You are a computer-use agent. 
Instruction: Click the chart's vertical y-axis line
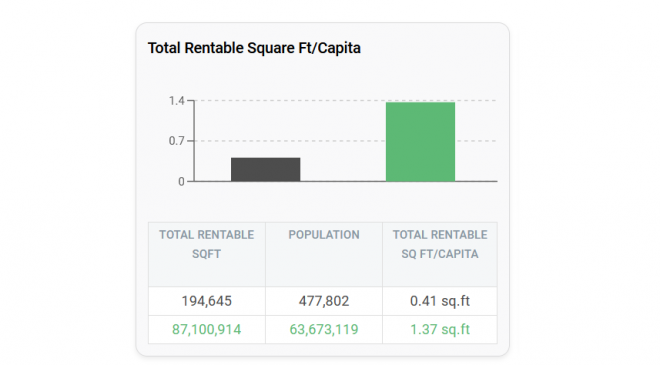[x=194, y=141]
